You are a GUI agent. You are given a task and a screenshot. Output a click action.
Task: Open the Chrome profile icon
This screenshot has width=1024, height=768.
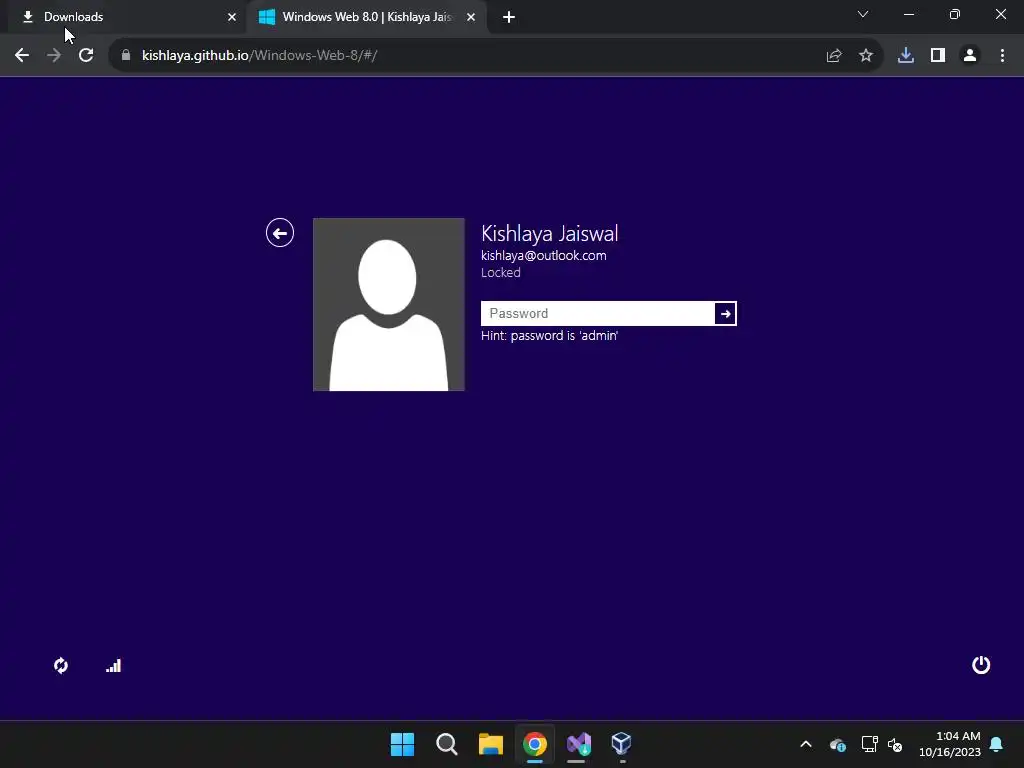click(970, 56)
